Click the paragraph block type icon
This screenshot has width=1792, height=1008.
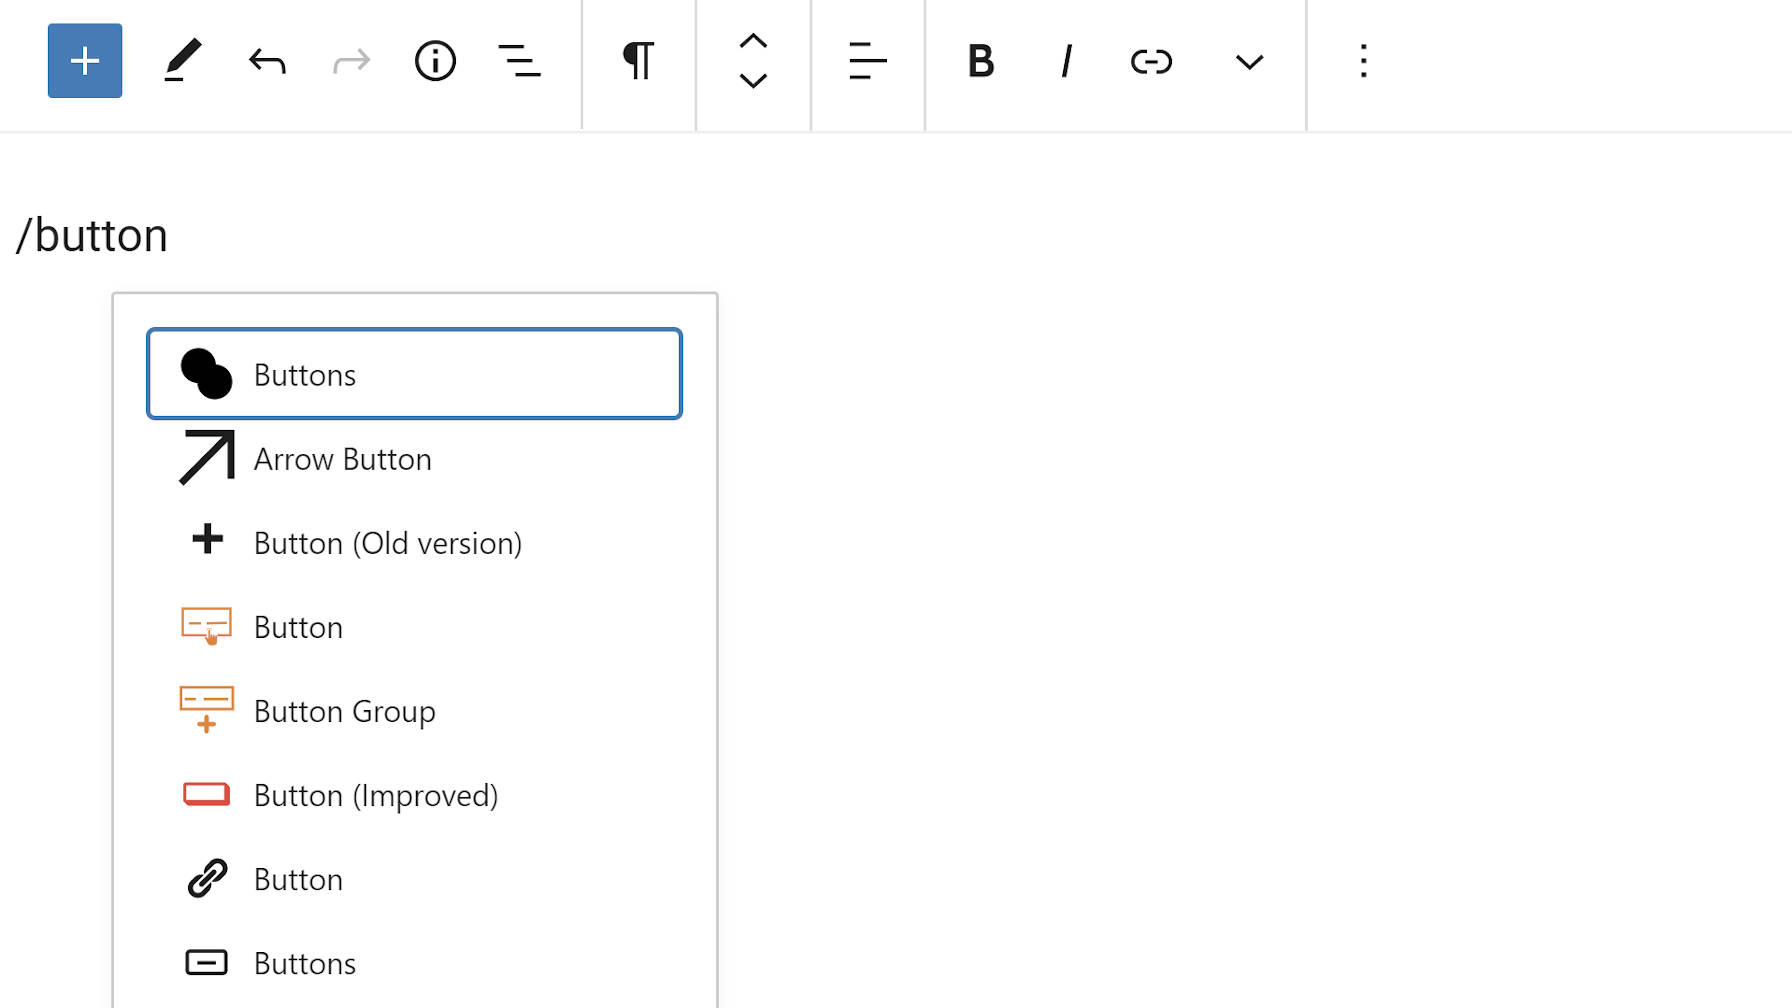(638, 61)
